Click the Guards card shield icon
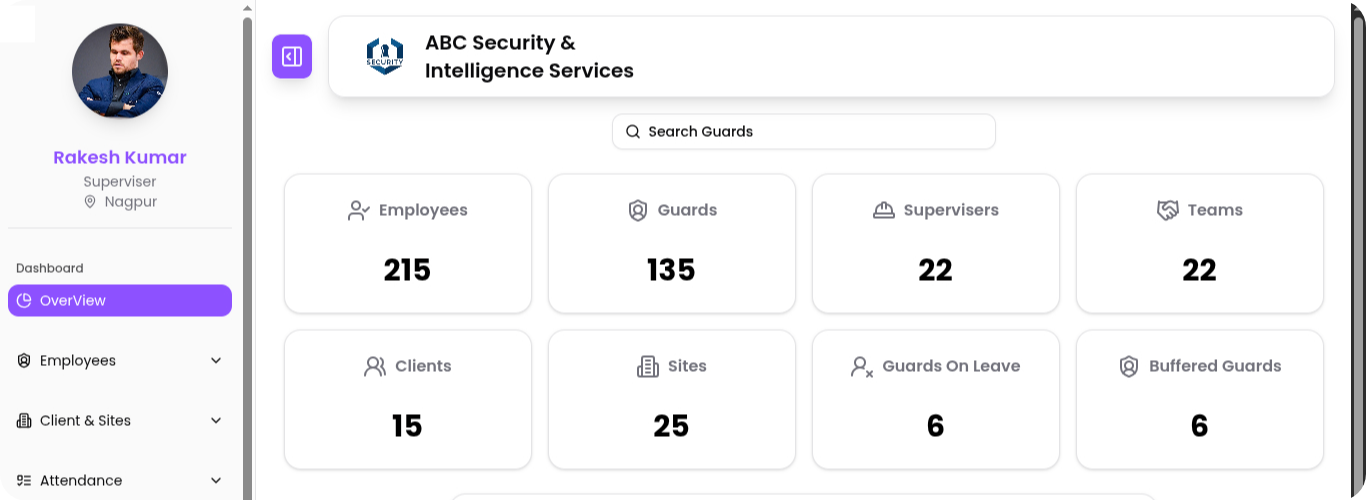This screenshot has width=1366, height=501. coord(637,211)
